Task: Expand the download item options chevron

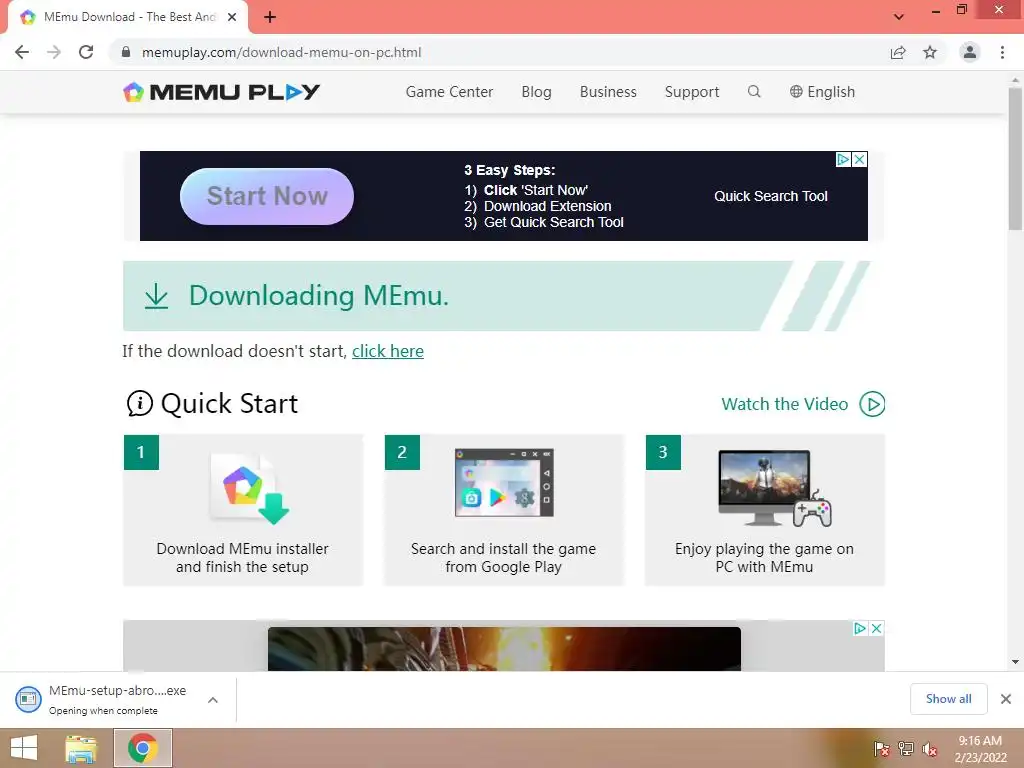Action: 213,700
